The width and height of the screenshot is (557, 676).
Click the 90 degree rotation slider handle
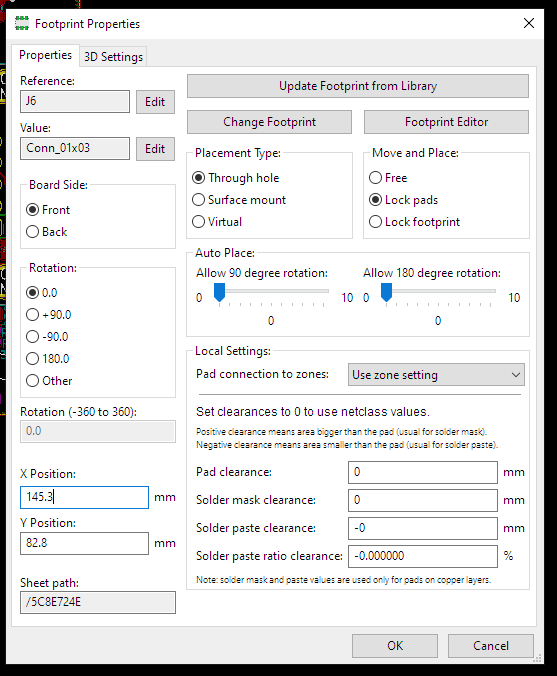[x=219, y=293]
